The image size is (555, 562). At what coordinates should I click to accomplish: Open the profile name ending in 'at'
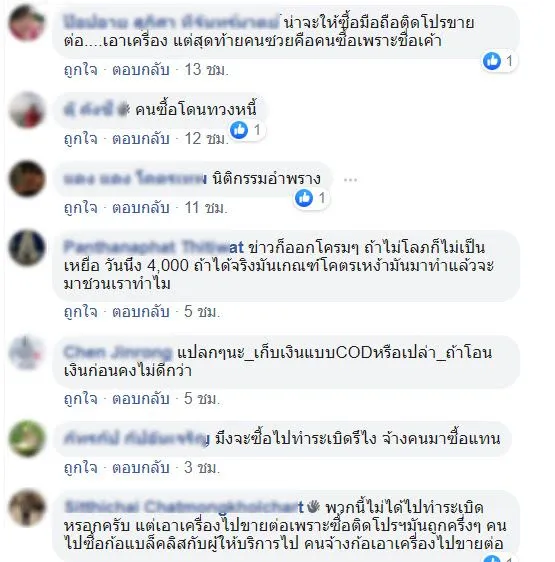click(154, 248)
